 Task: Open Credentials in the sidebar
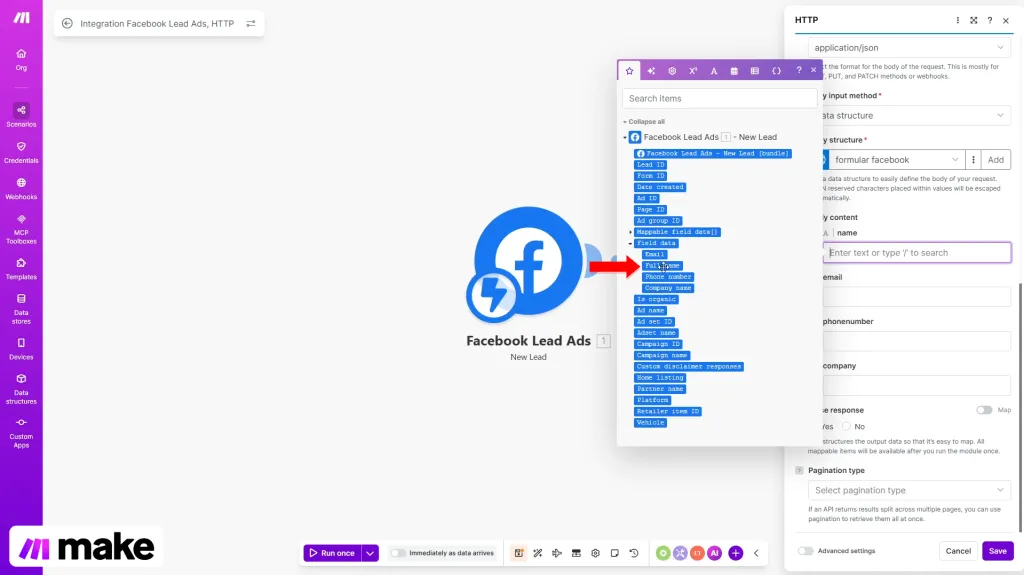click(21, 152)
